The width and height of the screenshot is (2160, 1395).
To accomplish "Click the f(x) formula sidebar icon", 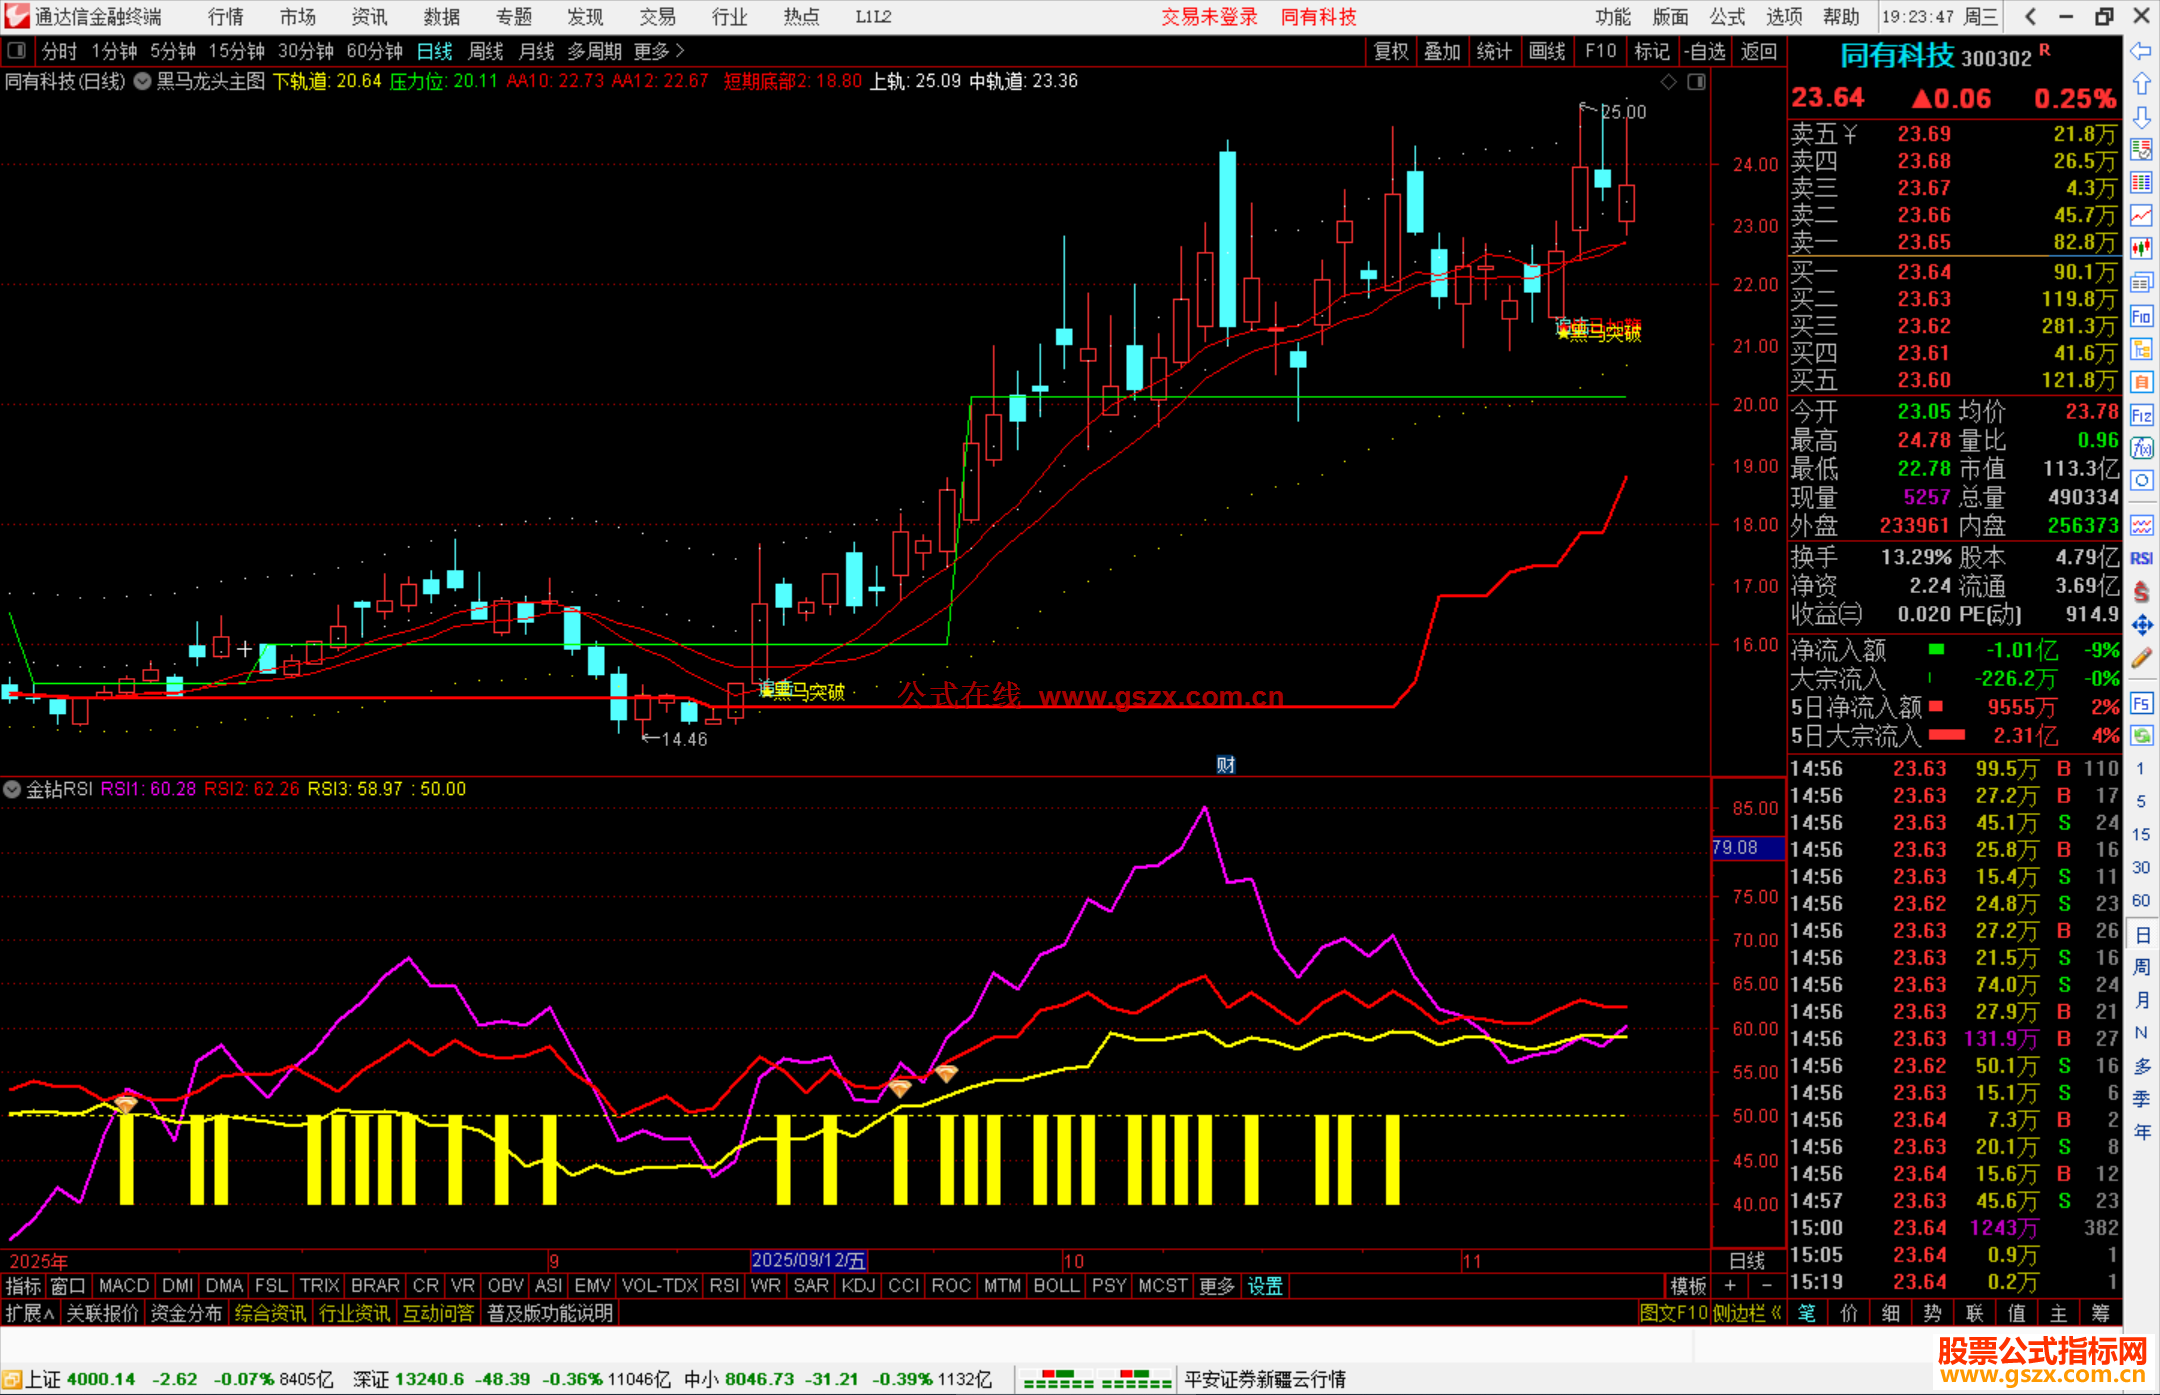I will point(2141,448).
